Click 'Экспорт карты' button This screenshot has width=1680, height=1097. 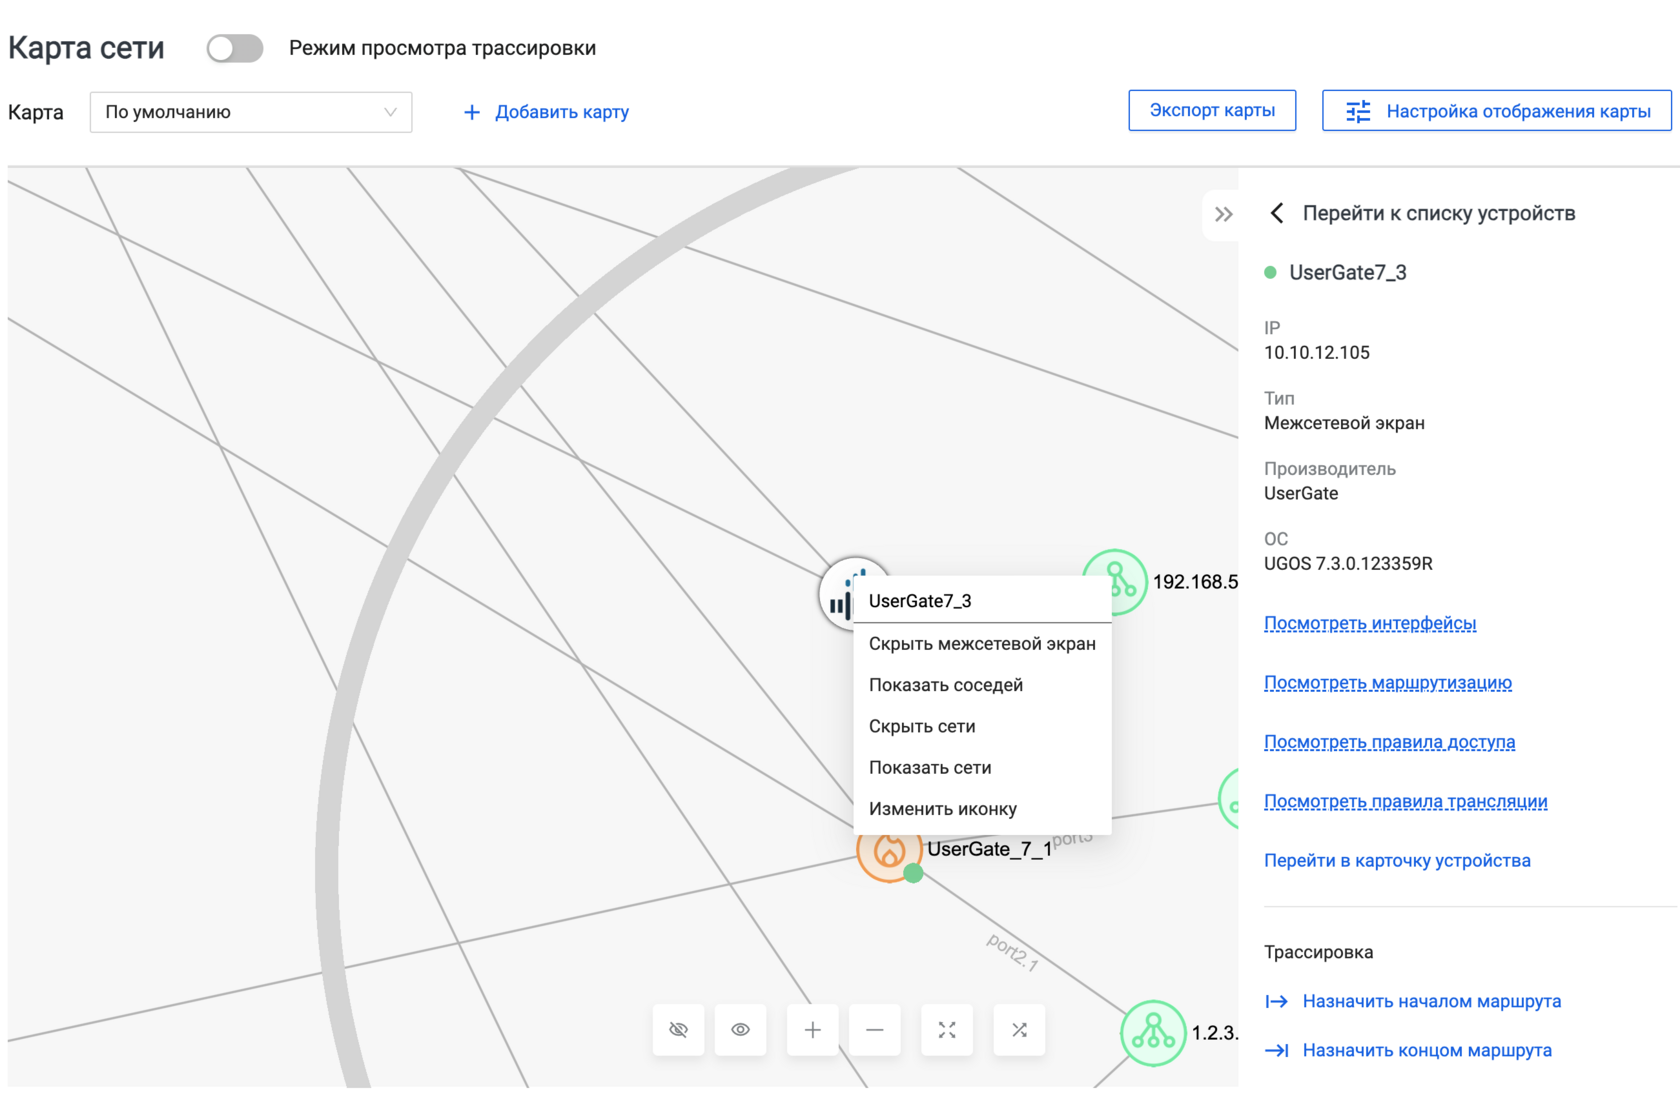pyautogui.click(x=1212, y=110)
